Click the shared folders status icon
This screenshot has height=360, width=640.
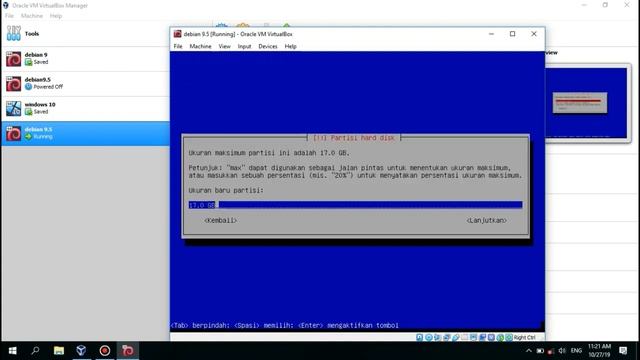pyautogui.click(x=464, y=338)
